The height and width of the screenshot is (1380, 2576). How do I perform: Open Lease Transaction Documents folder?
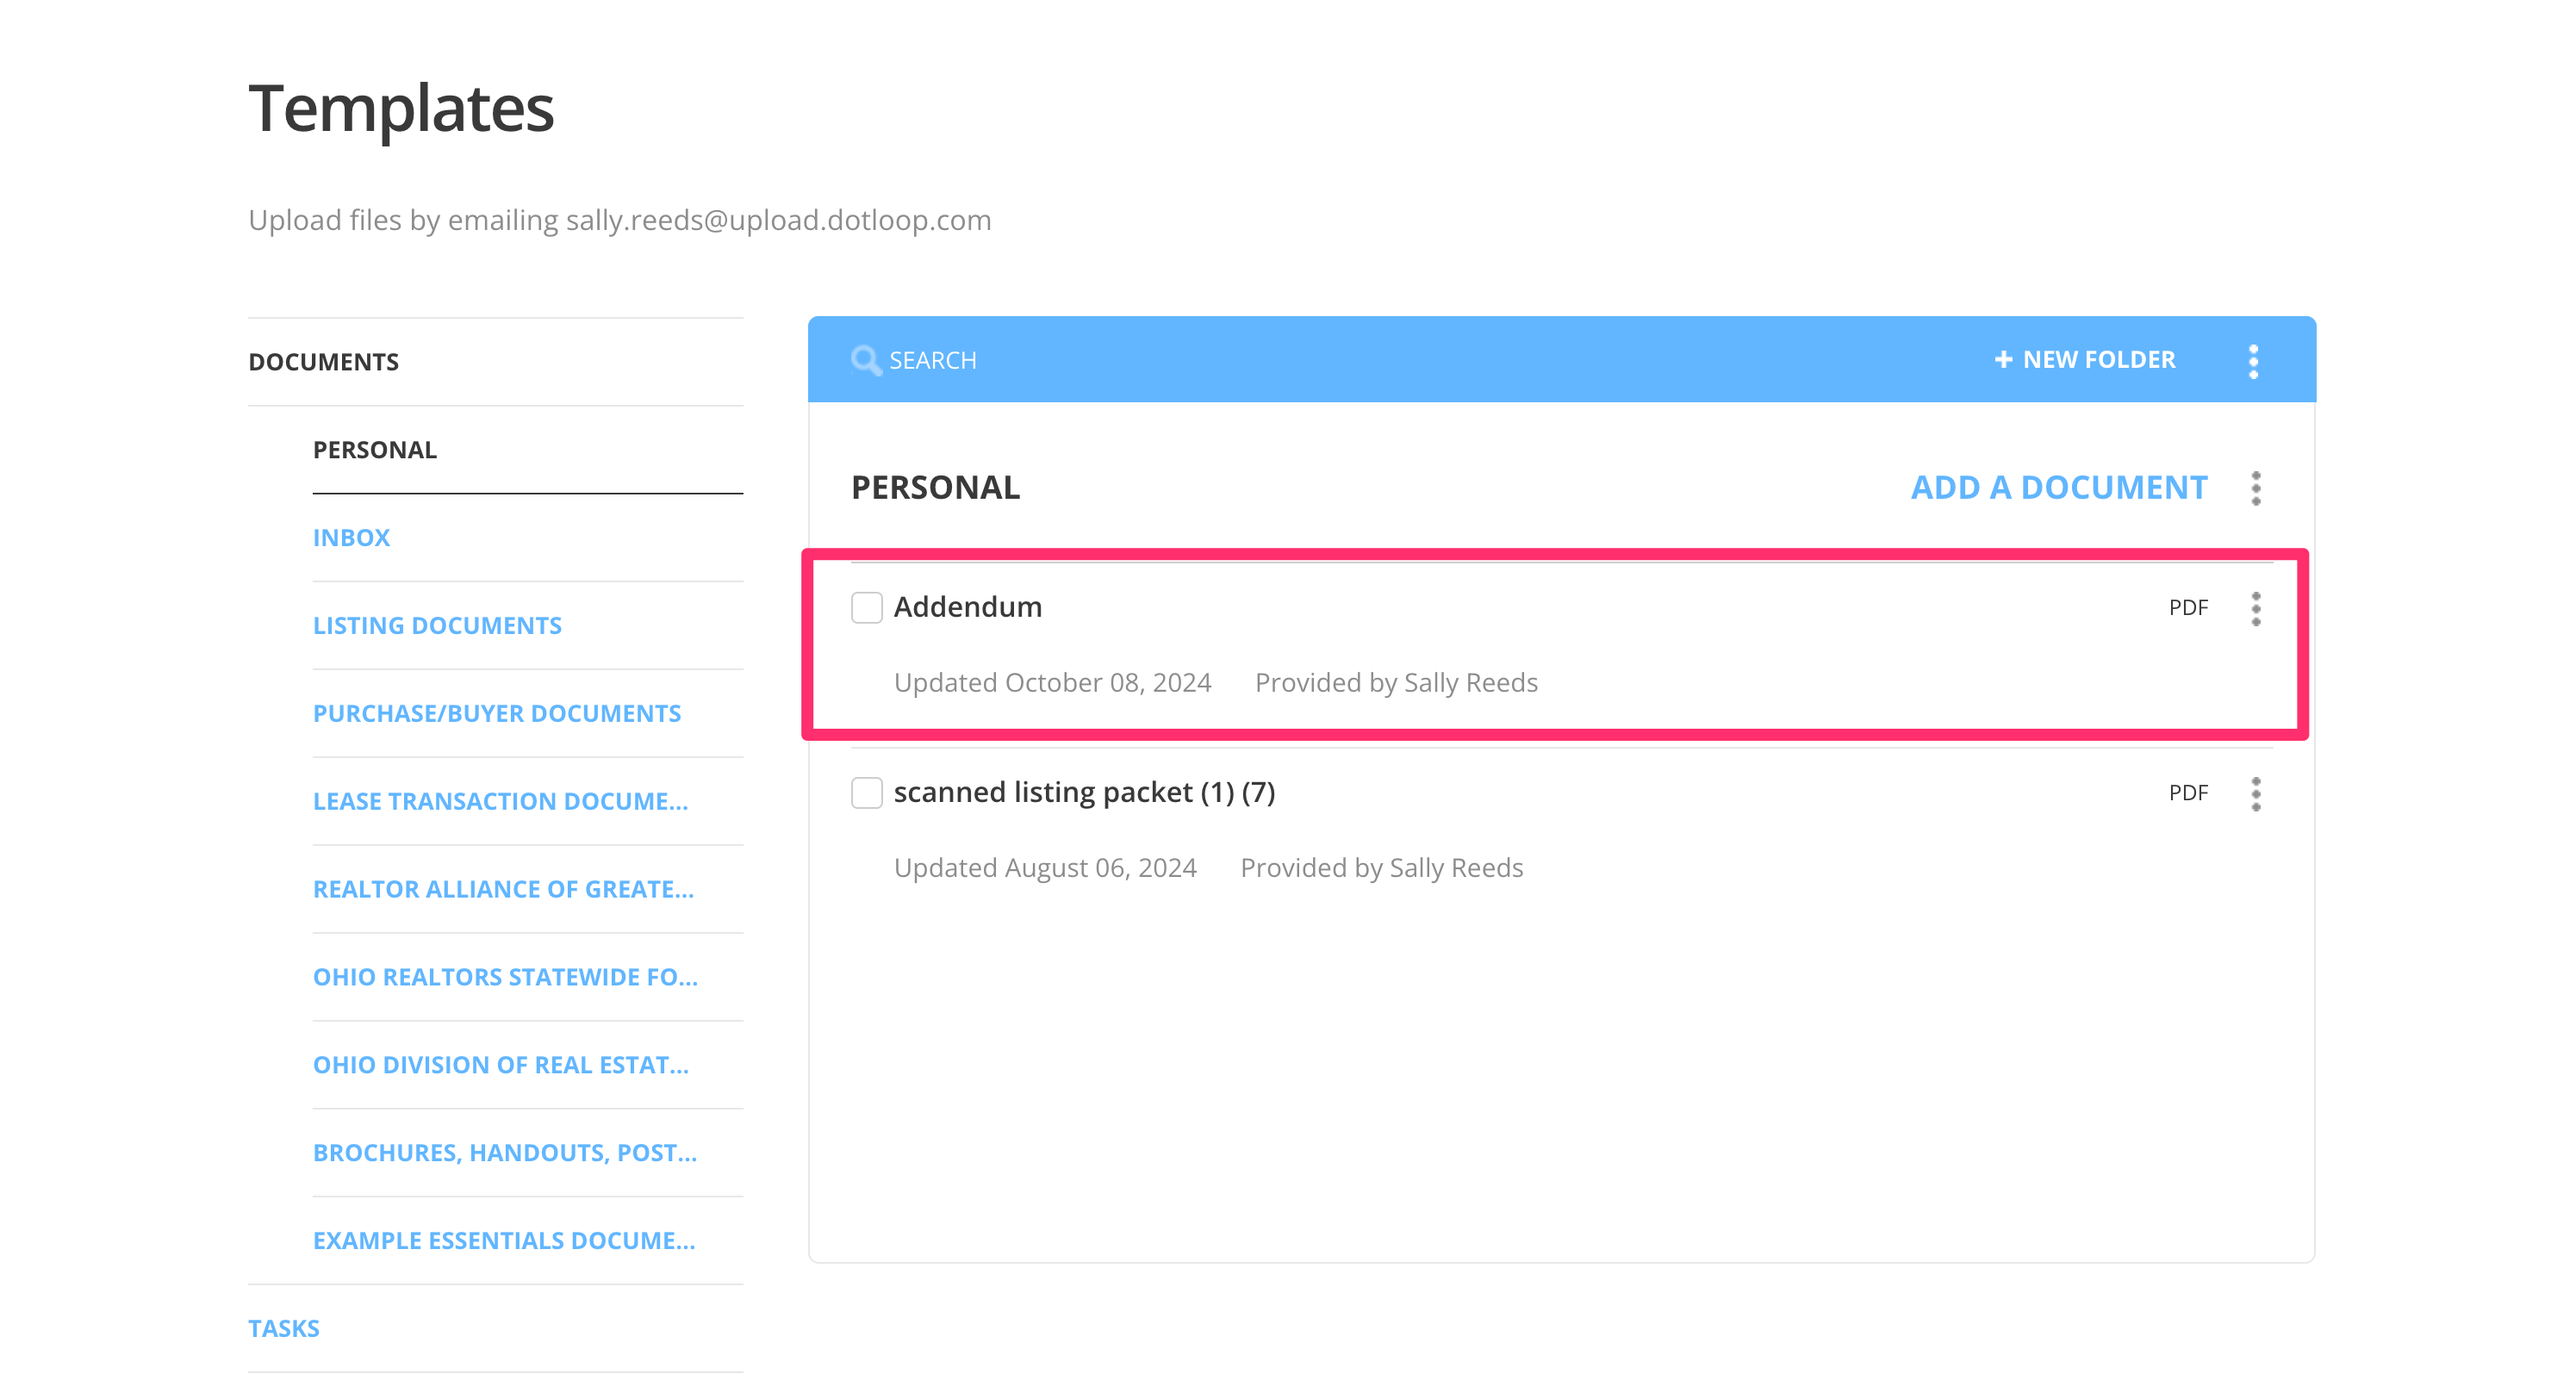[x=500, y=802]
